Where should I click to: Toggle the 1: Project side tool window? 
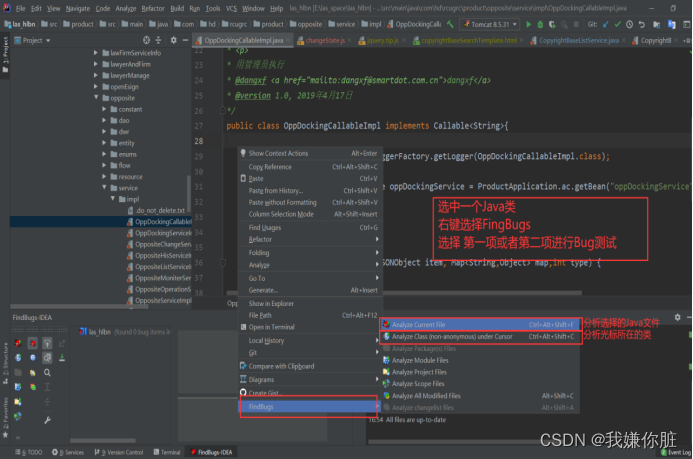click(5, 55)
